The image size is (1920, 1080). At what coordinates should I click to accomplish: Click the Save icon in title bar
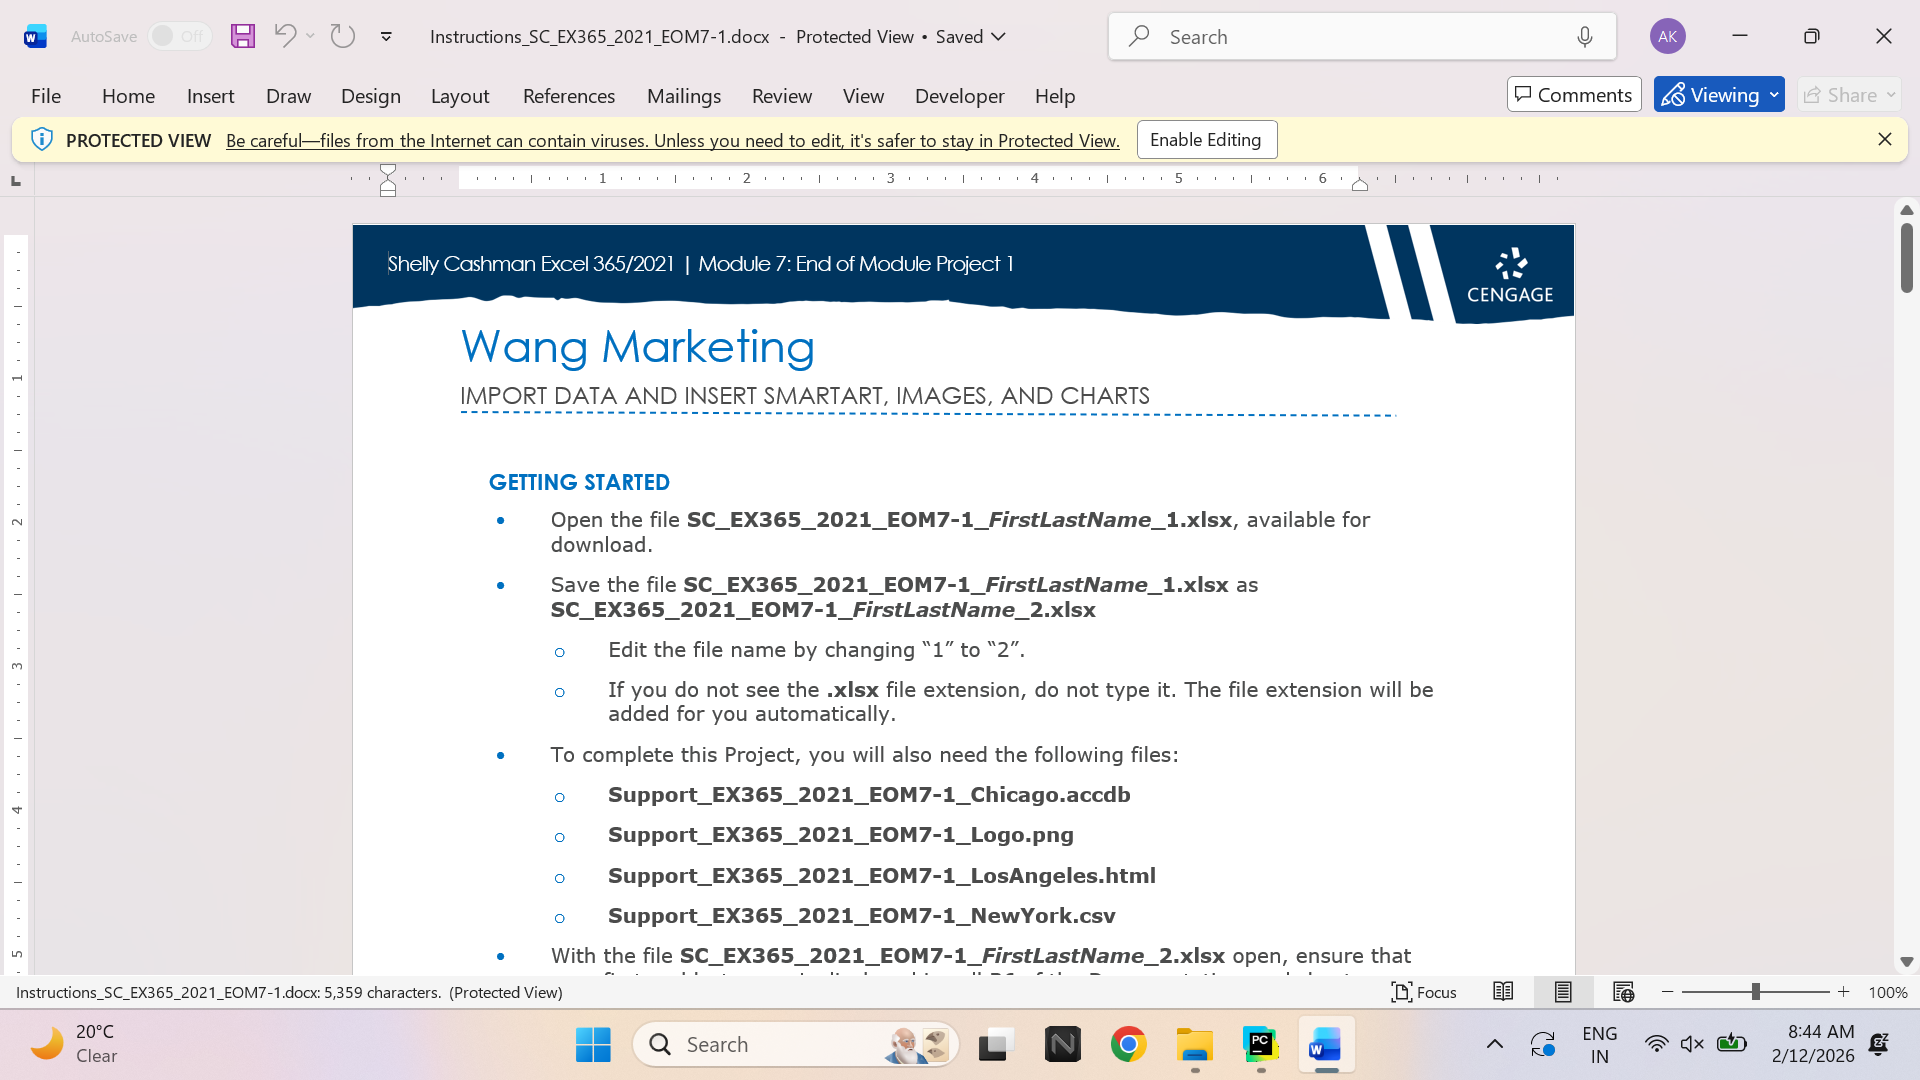243,36
